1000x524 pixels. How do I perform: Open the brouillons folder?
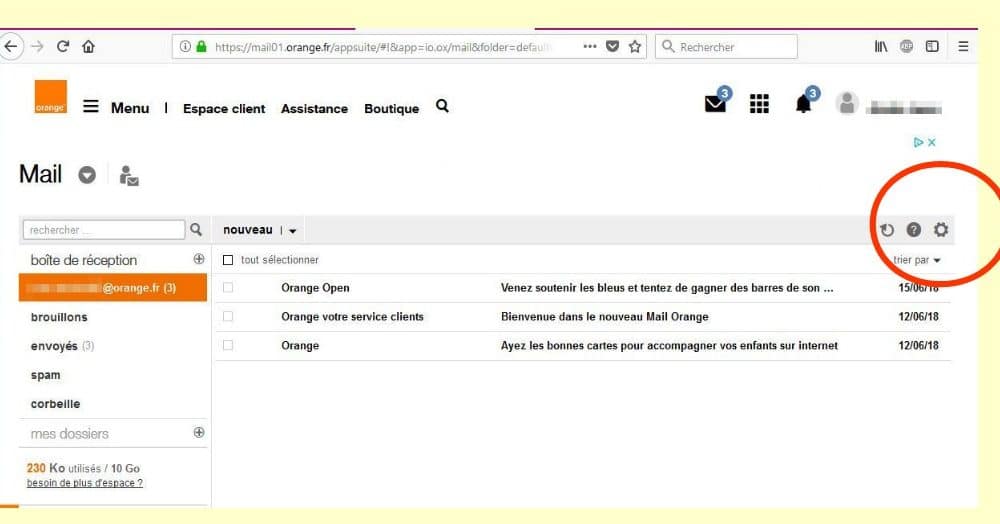(x=59, y=317)
